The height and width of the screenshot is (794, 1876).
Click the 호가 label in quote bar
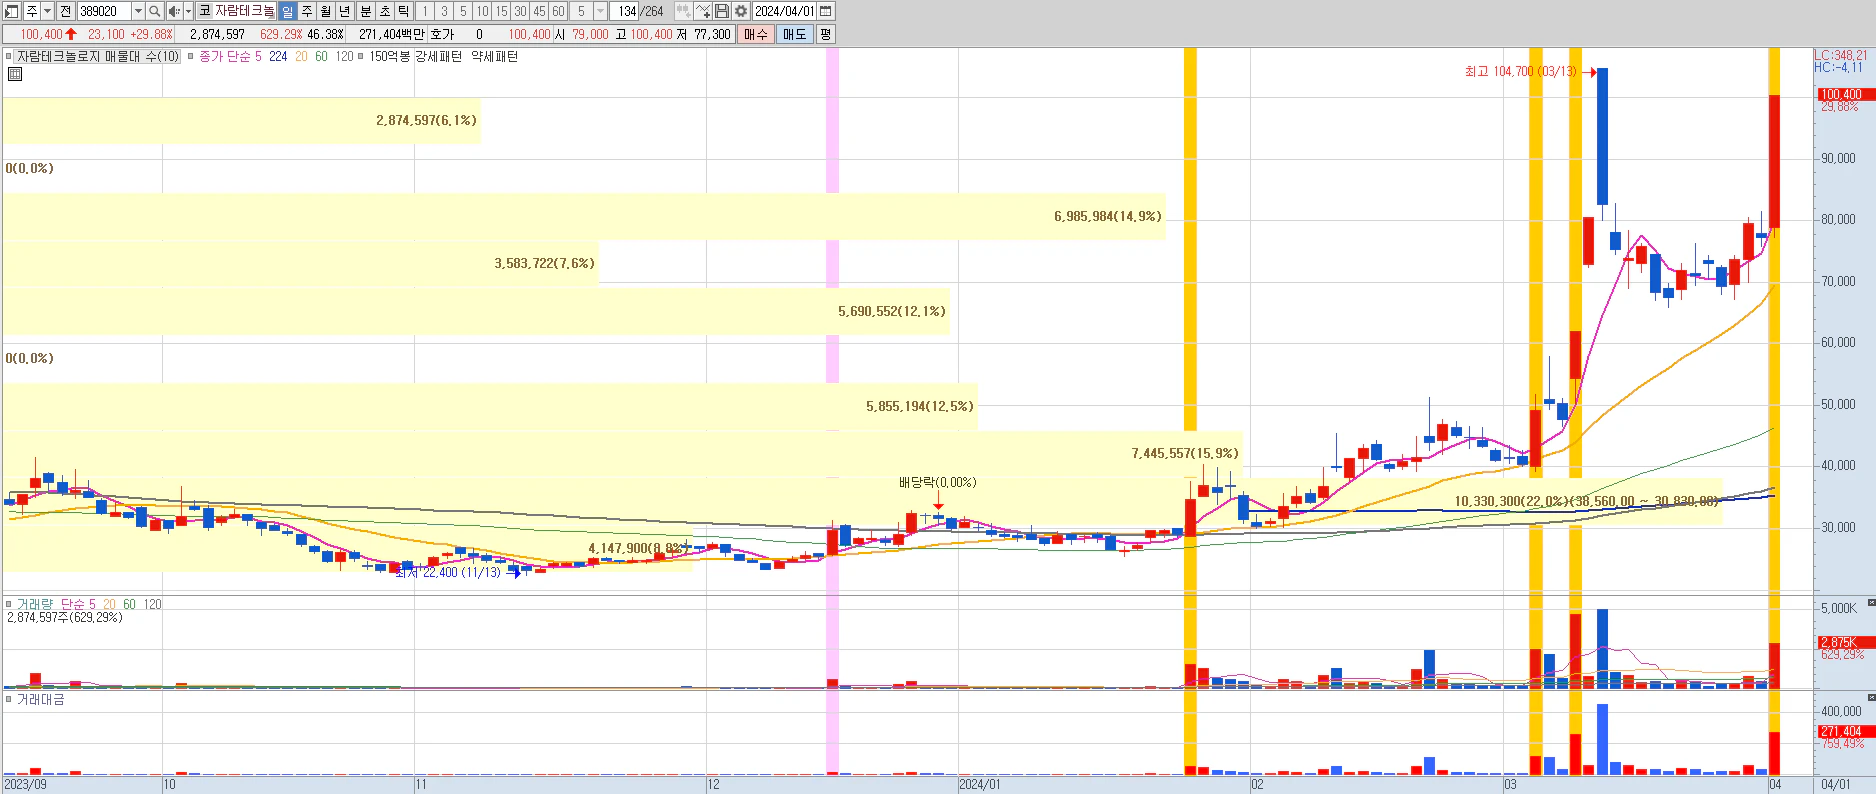click(442, 34)
